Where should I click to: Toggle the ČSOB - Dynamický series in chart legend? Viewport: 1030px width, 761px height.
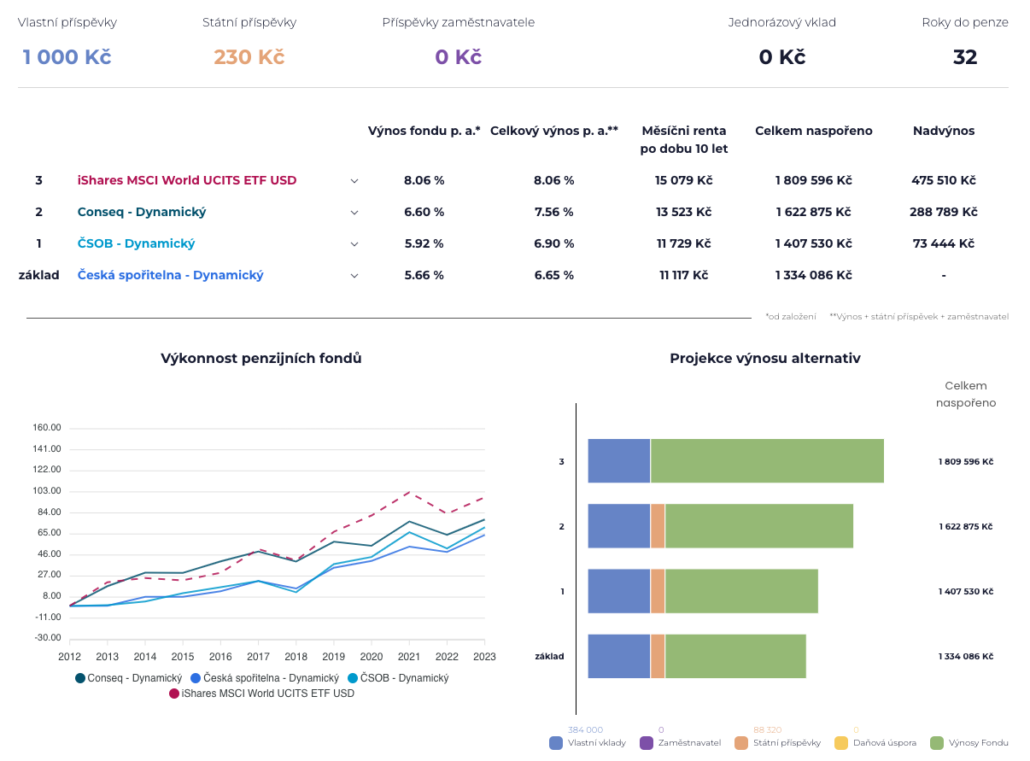pos(353,678)
